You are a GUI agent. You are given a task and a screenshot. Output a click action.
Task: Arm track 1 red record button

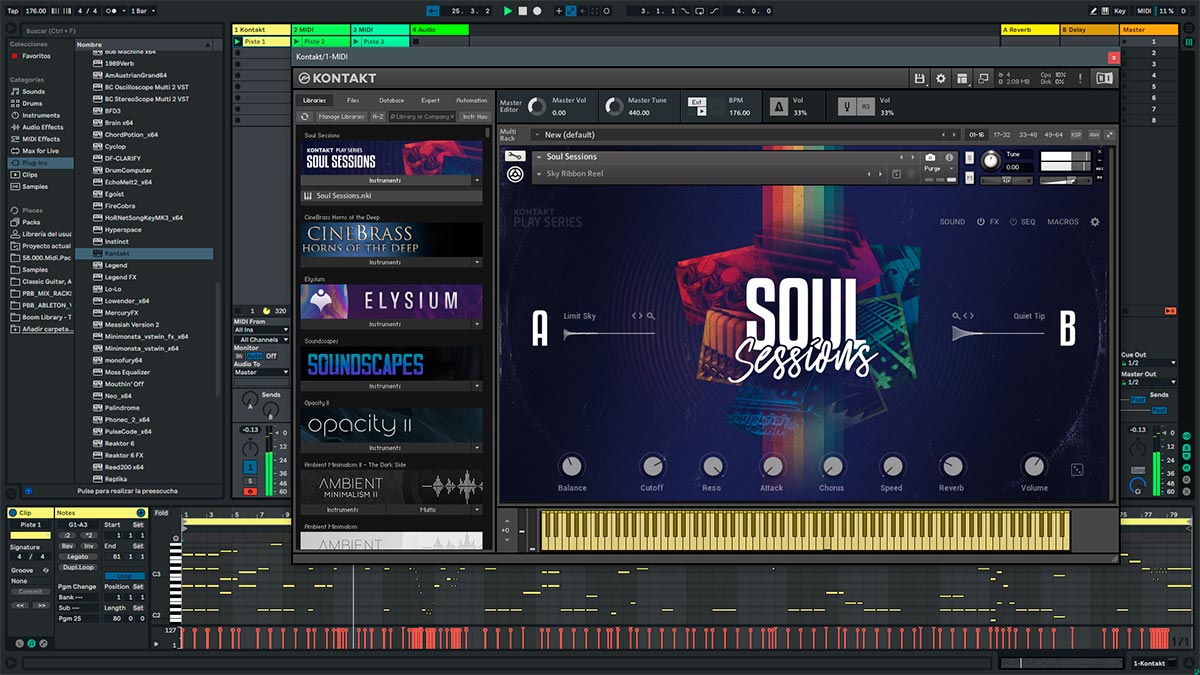(249, 491)
